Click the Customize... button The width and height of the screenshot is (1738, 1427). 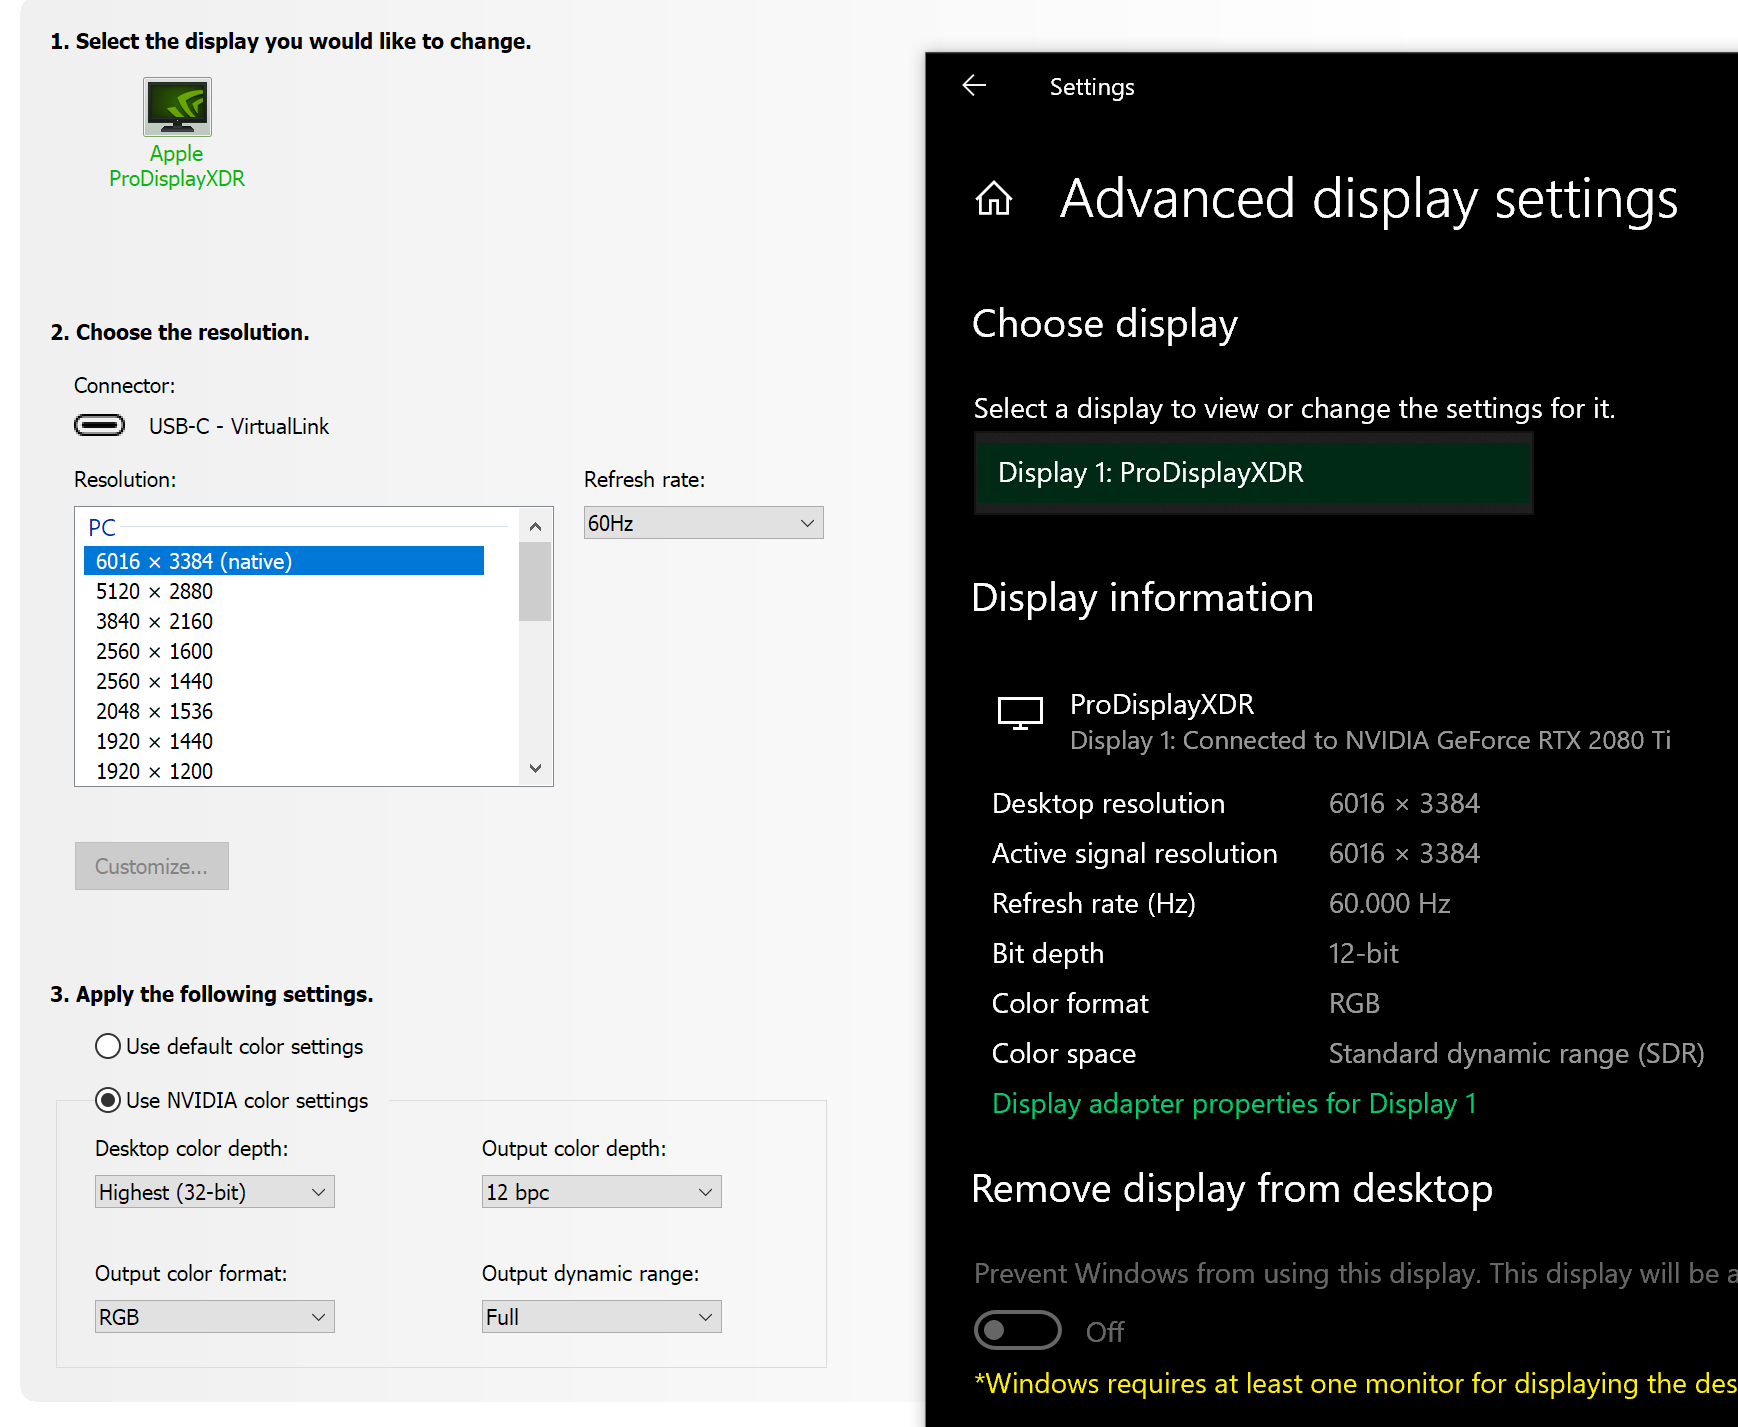click(152, 866)
